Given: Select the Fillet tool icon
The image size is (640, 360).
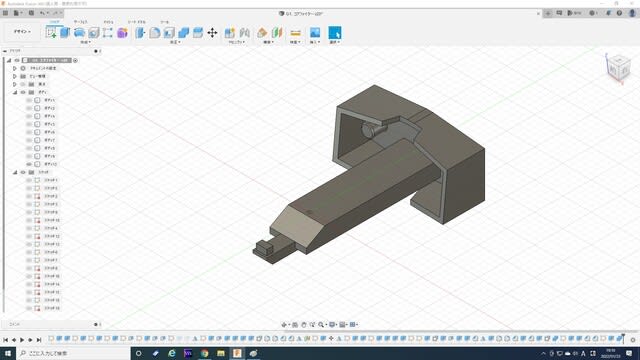Looking at the screenshot, I should point(155,33).
